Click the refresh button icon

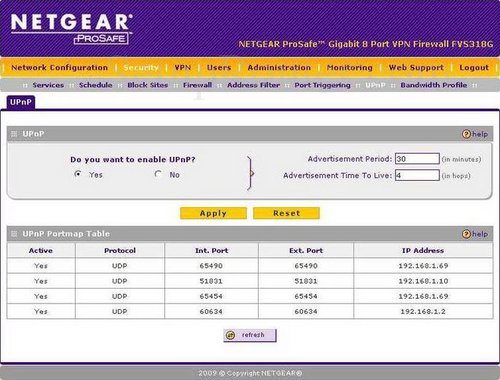click(230, 335)
